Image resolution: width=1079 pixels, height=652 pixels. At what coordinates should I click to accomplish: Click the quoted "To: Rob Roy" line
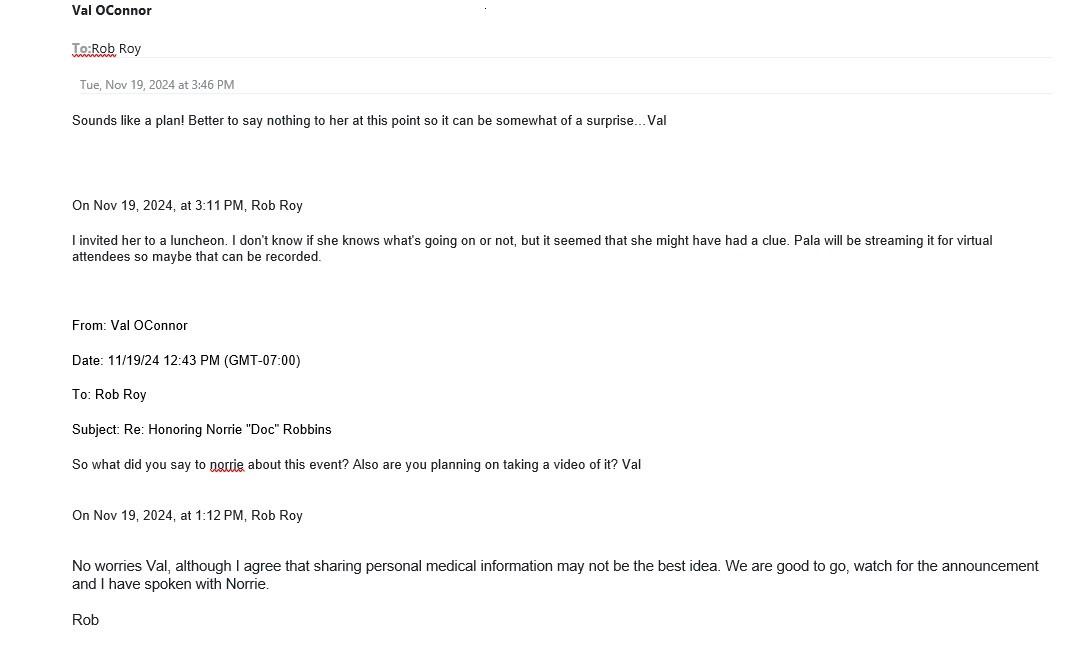[x=109, y=395]
